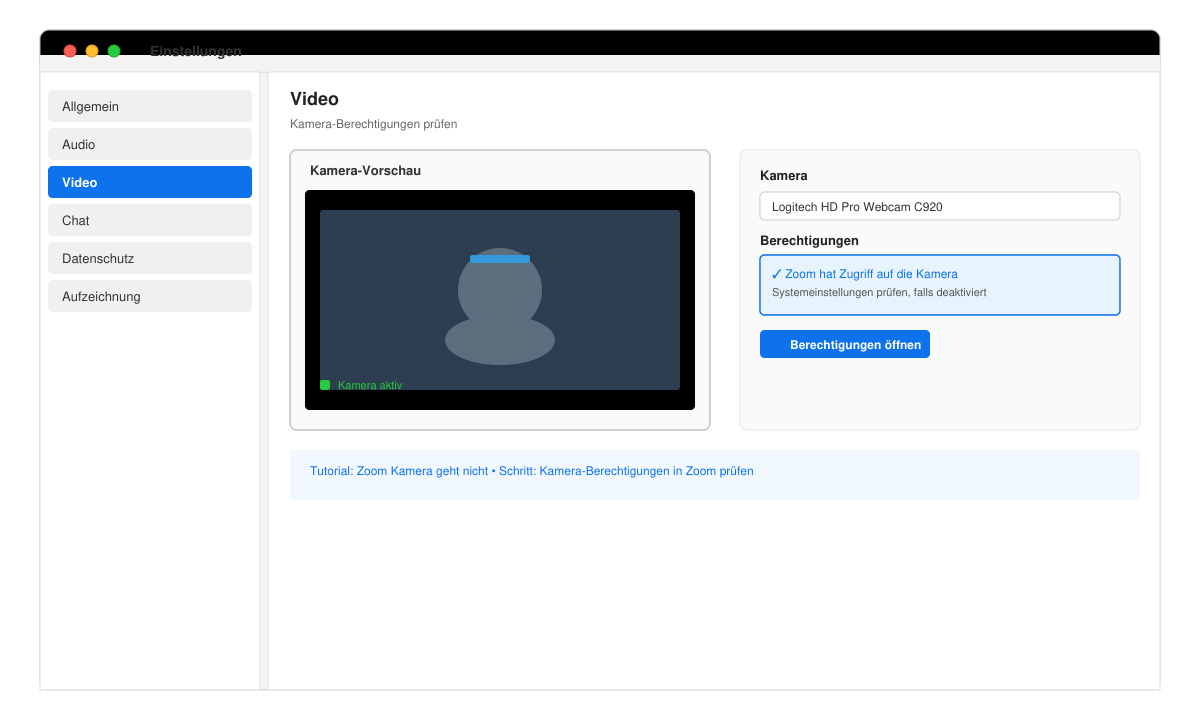Viewport: 1200px width, 720px height.
Task: Switch to the Audio settings tab
Action: 150,144
